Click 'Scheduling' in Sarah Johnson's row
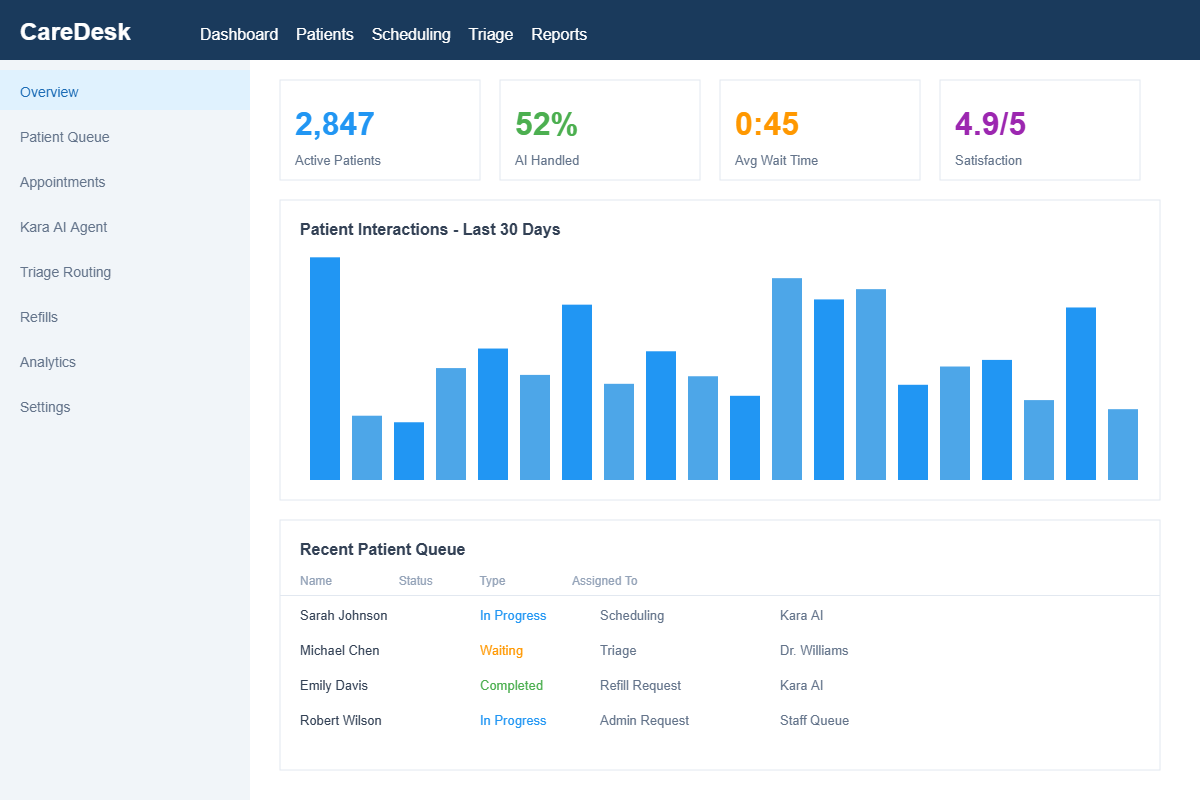Screen dimensions: 1200x800 632,616
